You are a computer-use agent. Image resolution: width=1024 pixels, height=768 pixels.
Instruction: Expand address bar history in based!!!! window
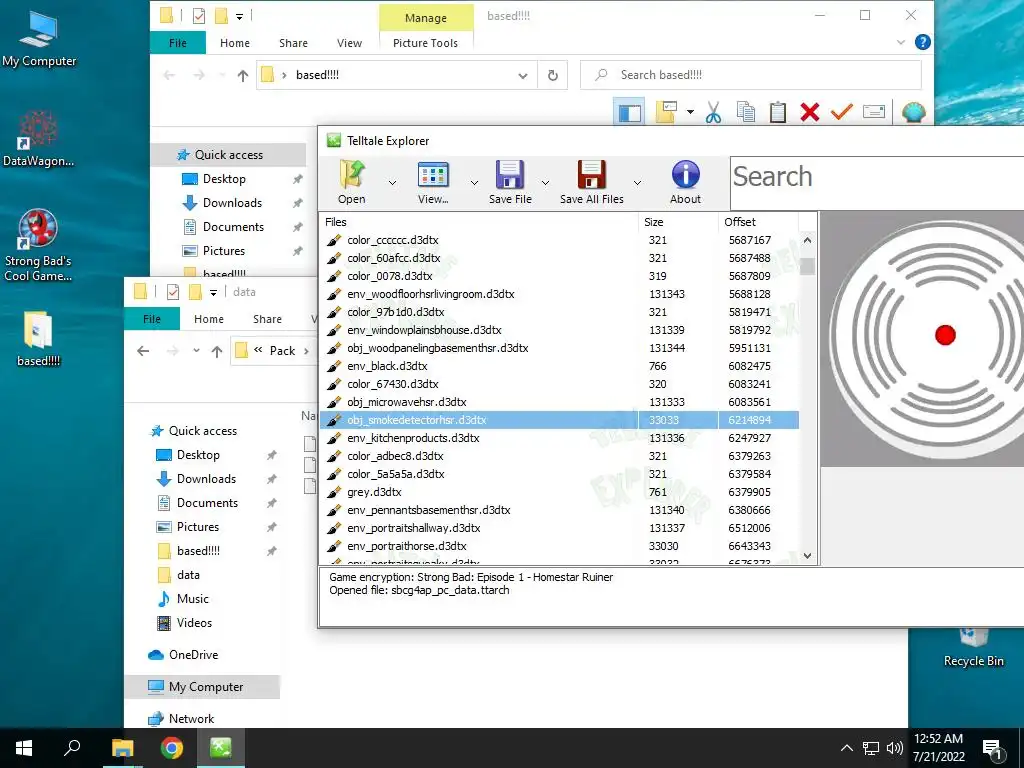[522, 76]
